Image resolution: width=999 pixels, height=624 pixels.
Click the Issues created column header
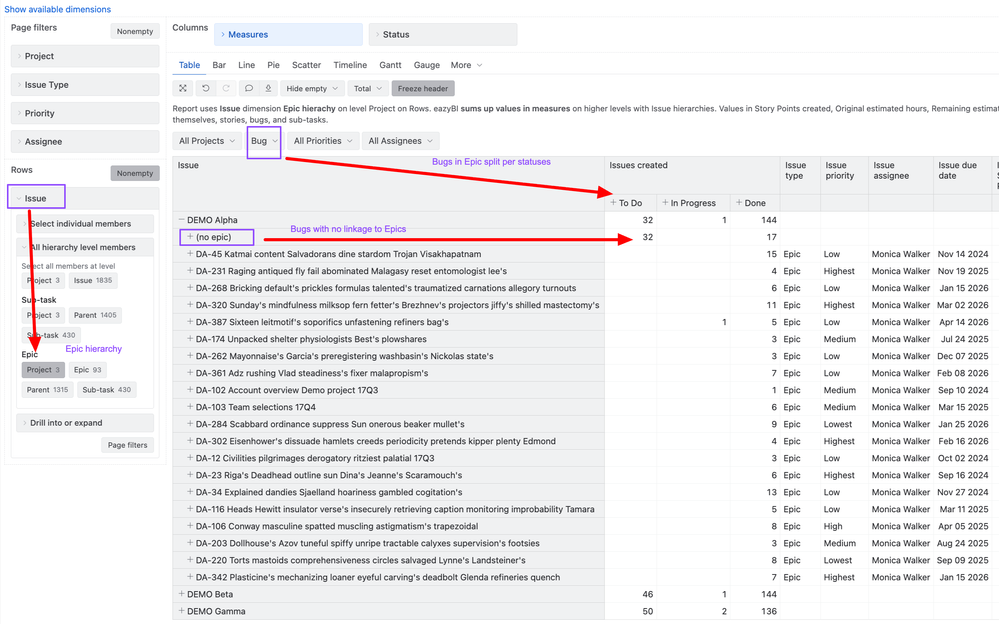pyautogui.click(x=638, y=165)
